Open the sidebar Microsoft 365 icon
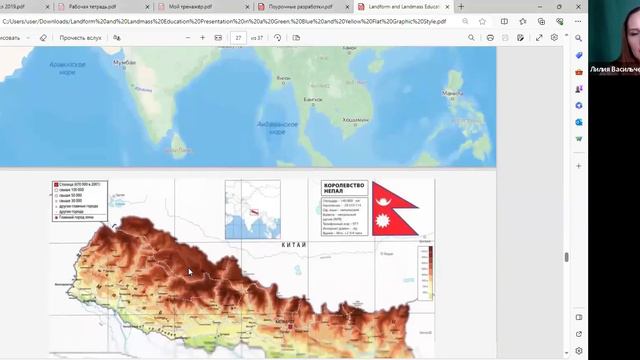 point(578,106)
